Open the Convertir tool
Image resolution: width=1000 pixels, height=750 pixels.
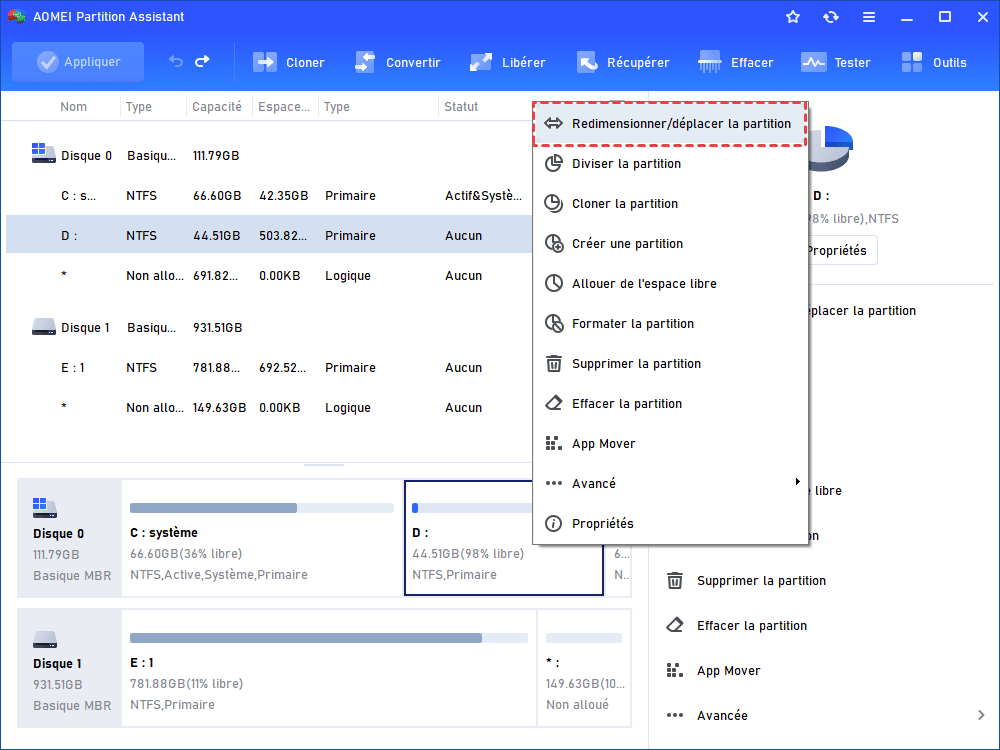tap(397, 62)
